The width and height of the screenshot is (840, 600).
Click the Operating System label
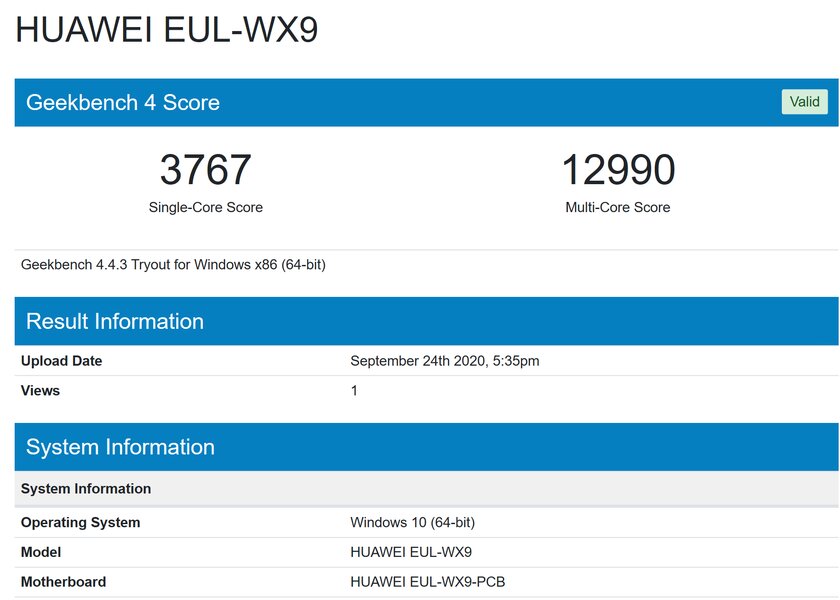click(80, 522)
